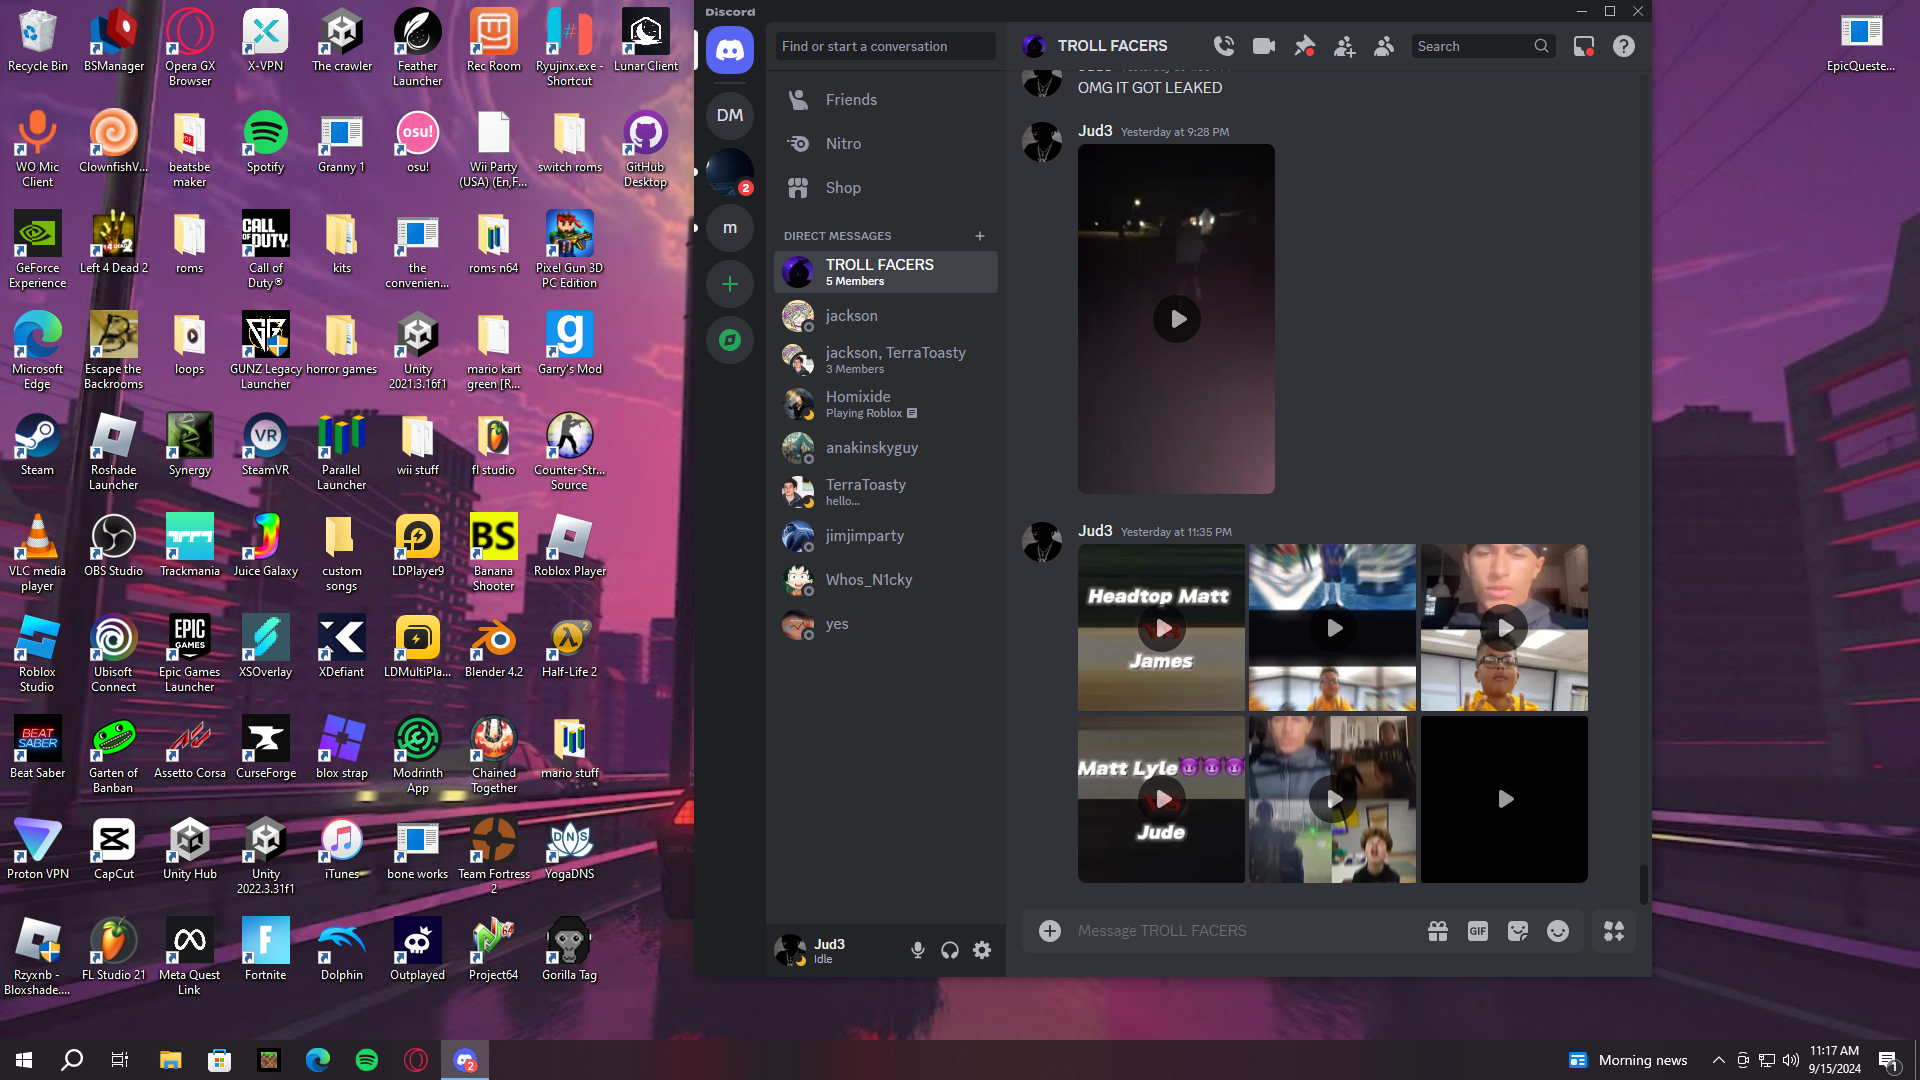Open the emoji picker
The height and width of the screenshot is (1080, 1920).
point(1557,931)
